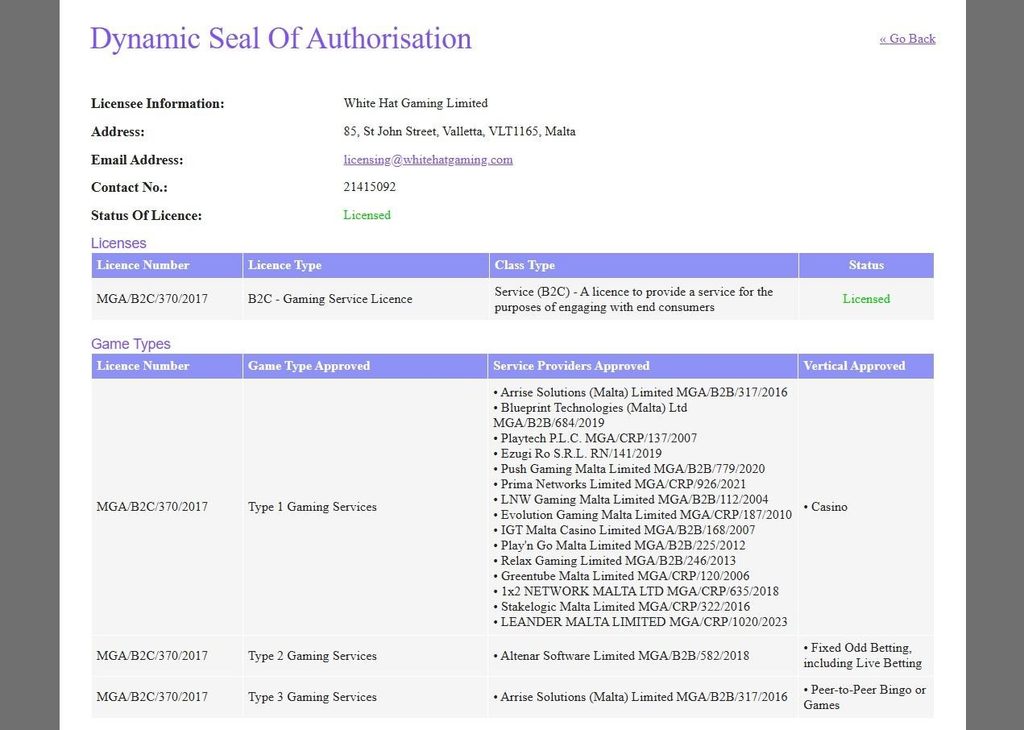Click the Vertical Approved column header
Image resolution: width=1024 pixels, height=730 pixels.
865,366
